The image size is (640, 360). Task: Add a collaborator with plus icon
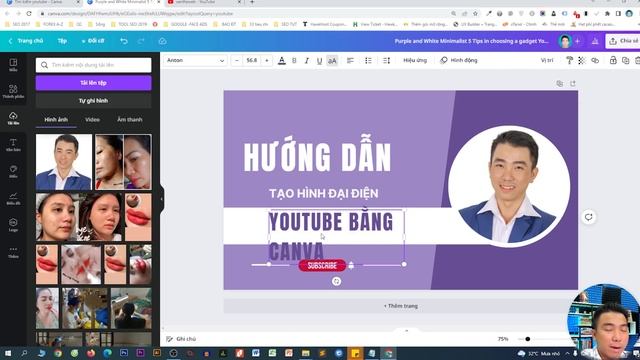tap(578, 41)
